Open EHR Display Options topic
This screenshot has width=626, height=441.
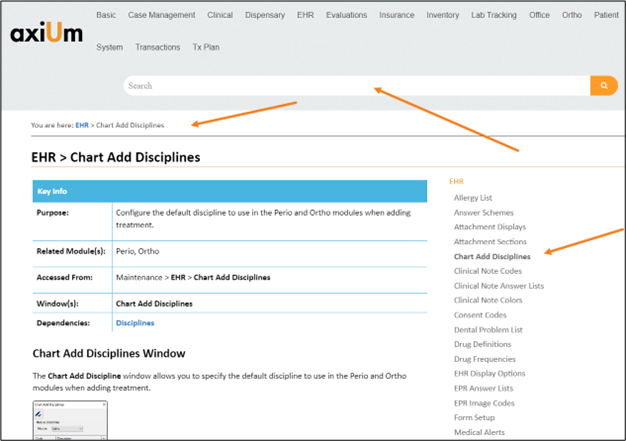pos(489,374)
